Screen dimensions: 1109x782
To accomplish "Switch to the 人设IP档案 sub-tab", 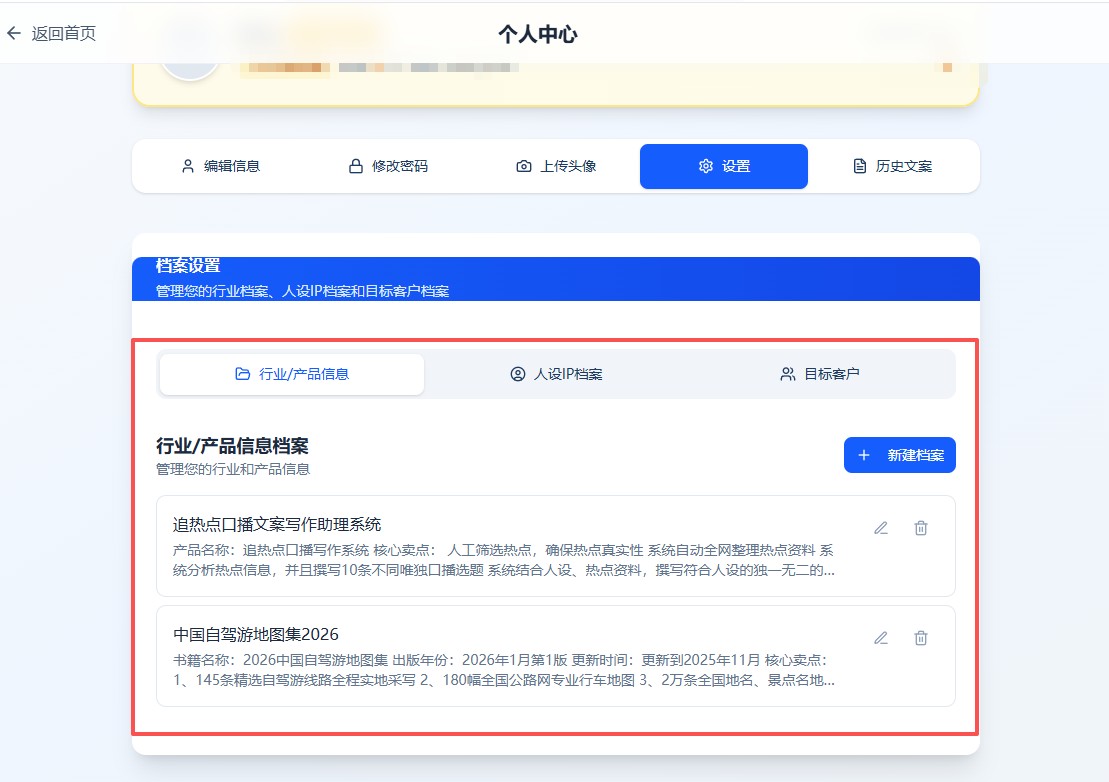I will click(556, 374).
